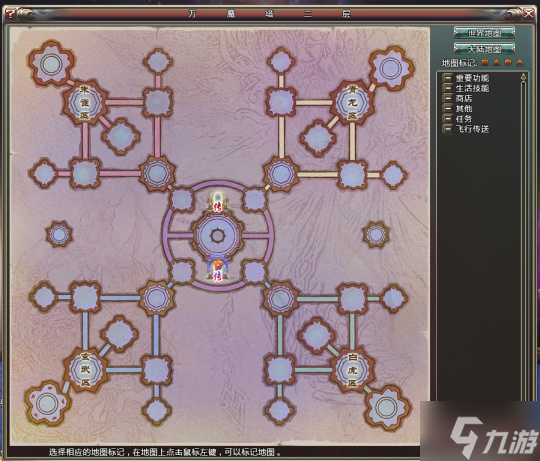540x461 pixels.
Task: Collapse the 生活技能 category
Action: pos(447,88)
